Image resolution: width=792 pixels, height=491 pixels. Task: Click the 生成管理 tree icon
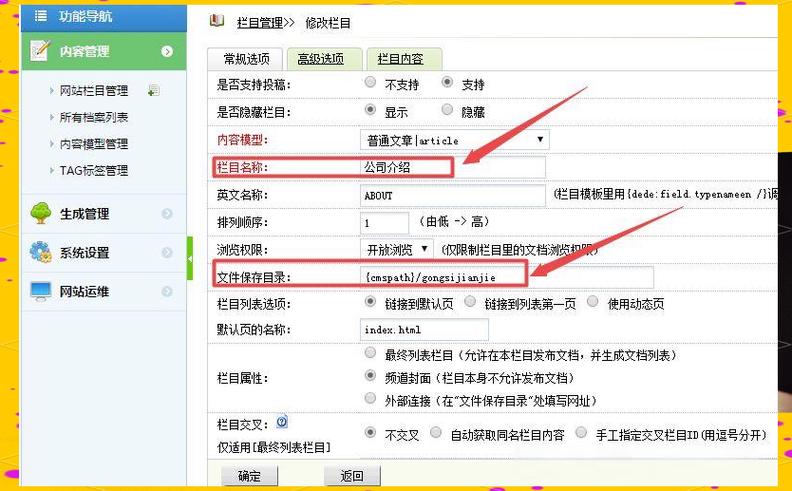[41, 213]
